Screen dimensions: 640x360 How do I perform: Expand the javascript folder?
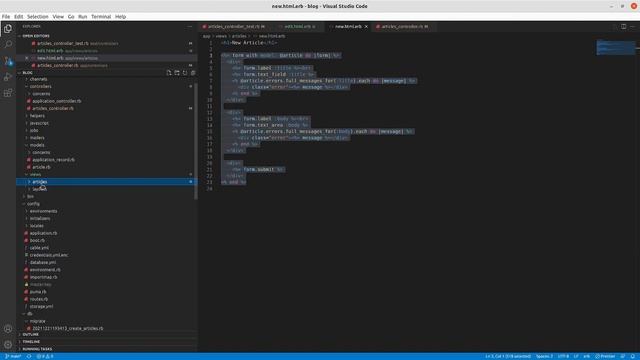39,123
